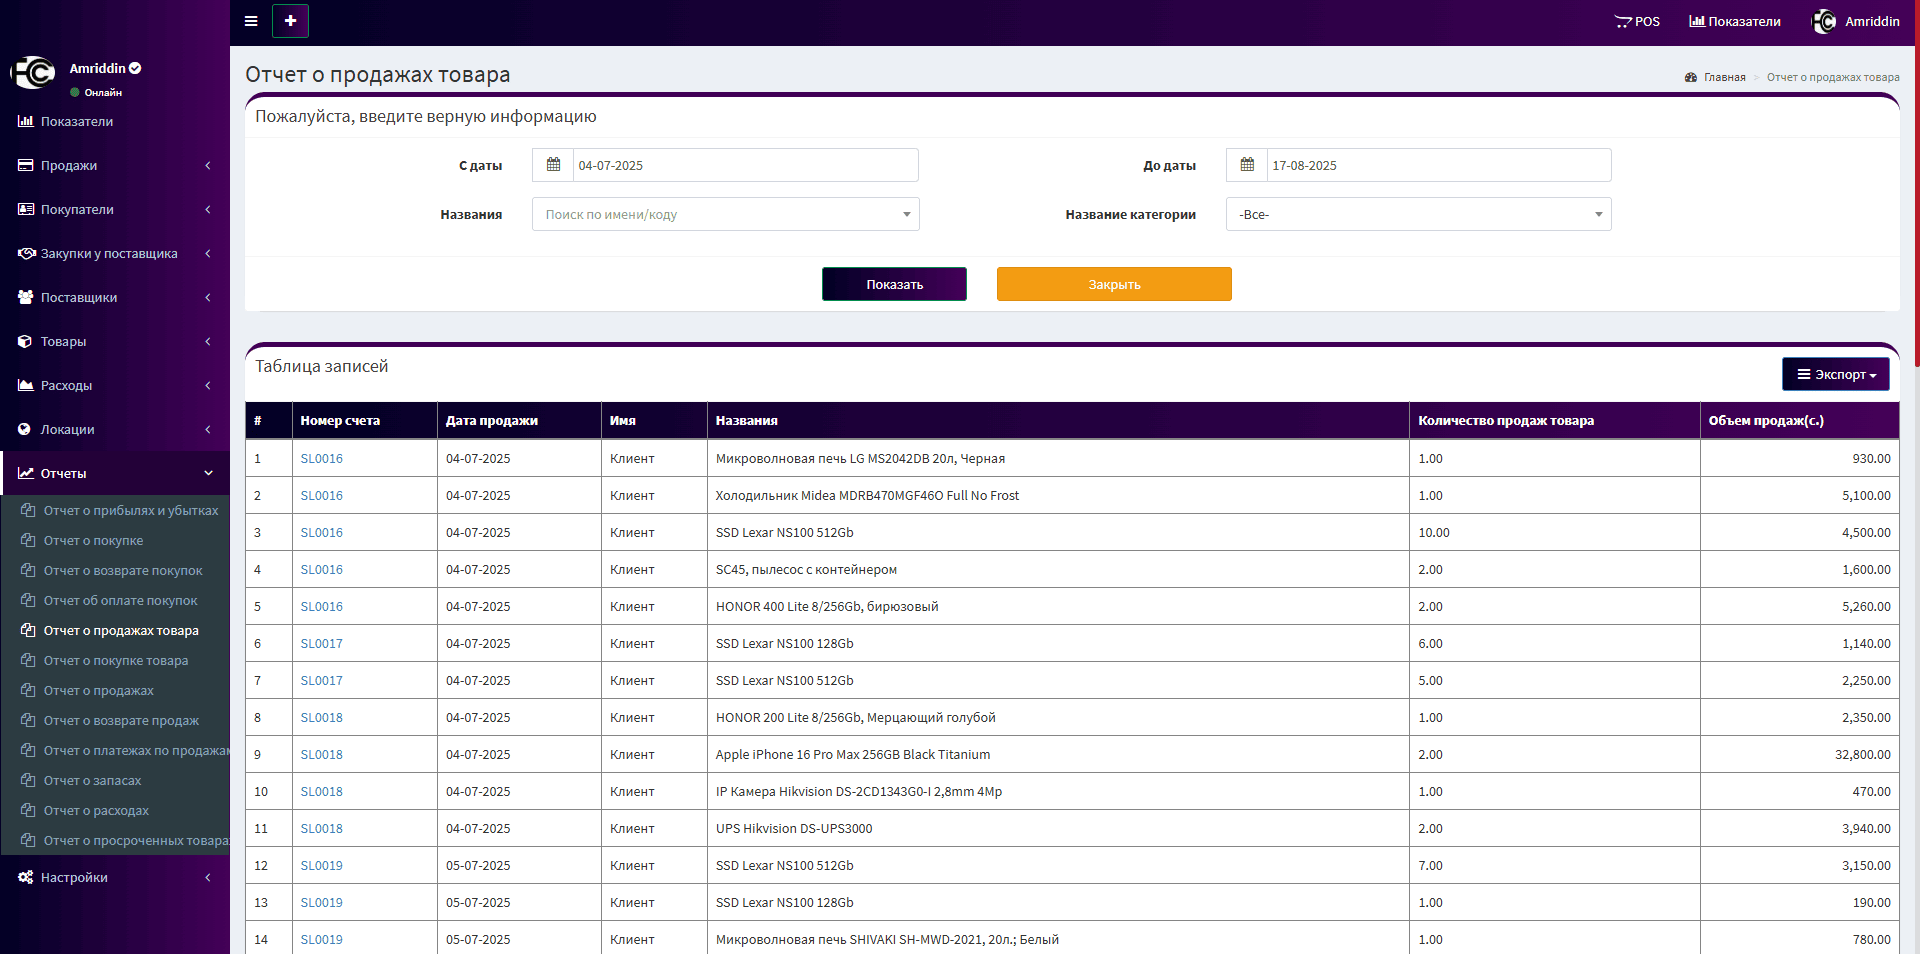This screenshot has height=954, width=1920.
Task: Open Отчет о запасах report
Action: (92, 780)
